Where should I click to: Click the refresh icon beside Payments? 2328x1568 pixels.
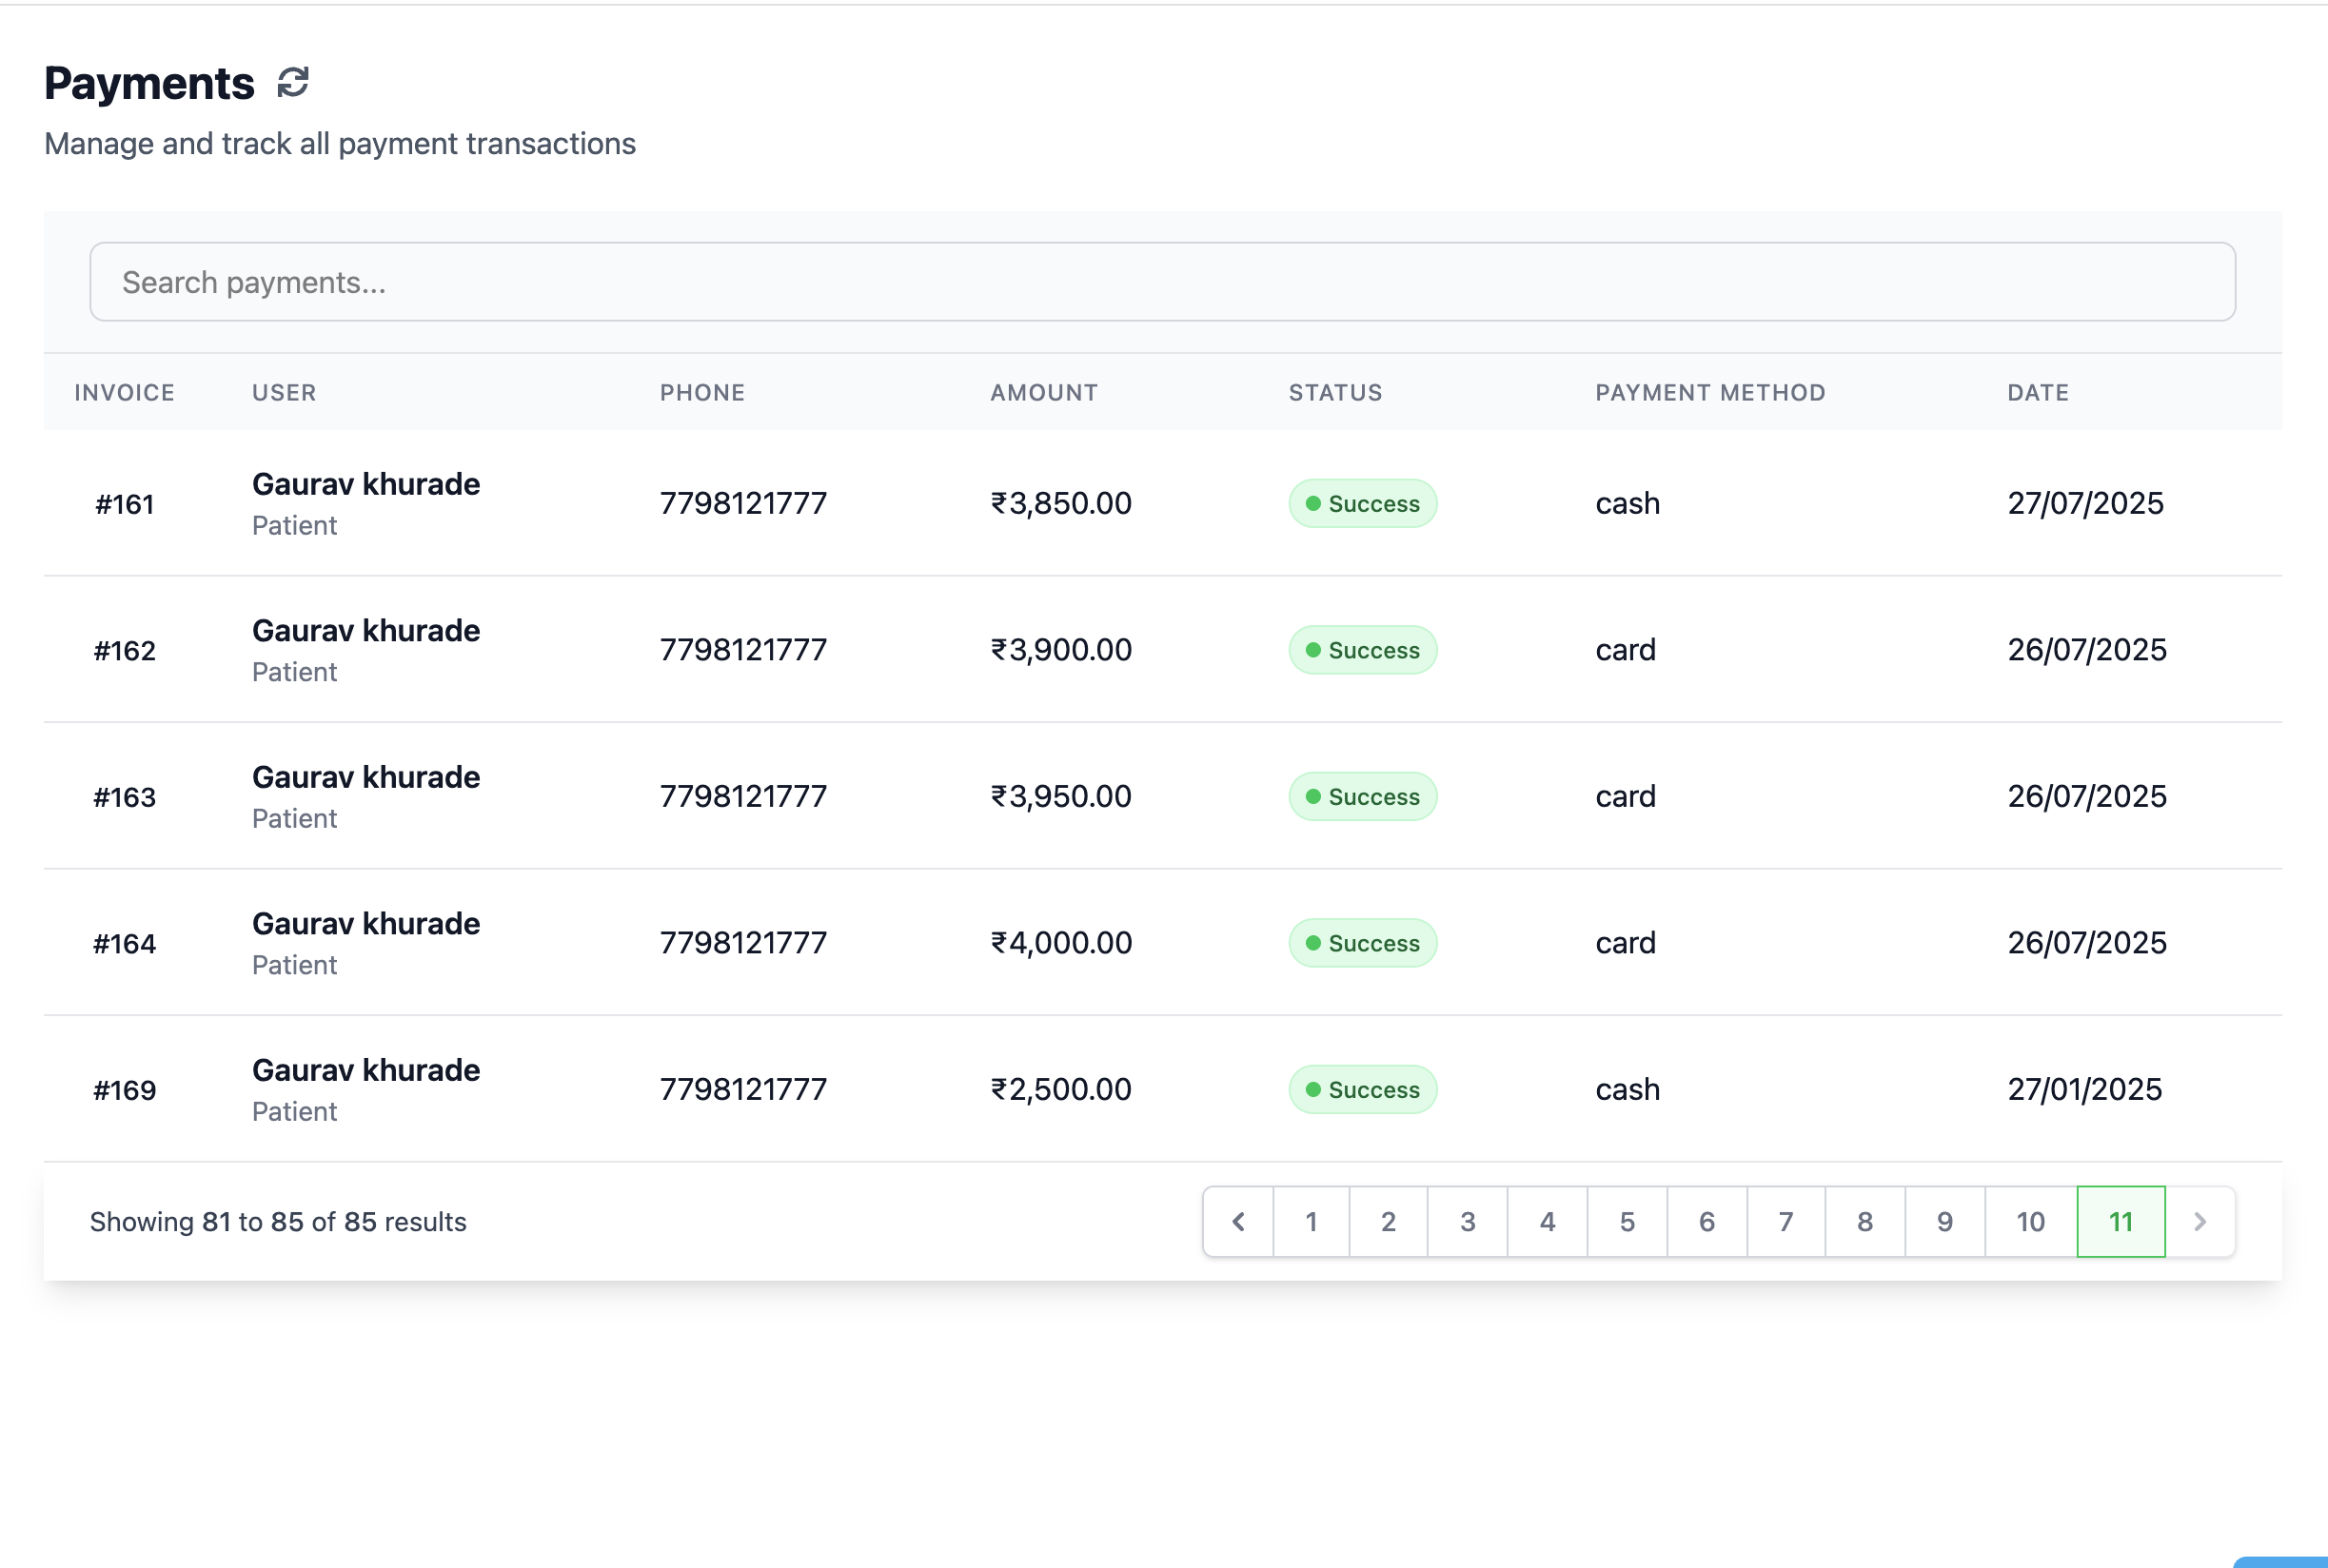(x=292, y=82)
